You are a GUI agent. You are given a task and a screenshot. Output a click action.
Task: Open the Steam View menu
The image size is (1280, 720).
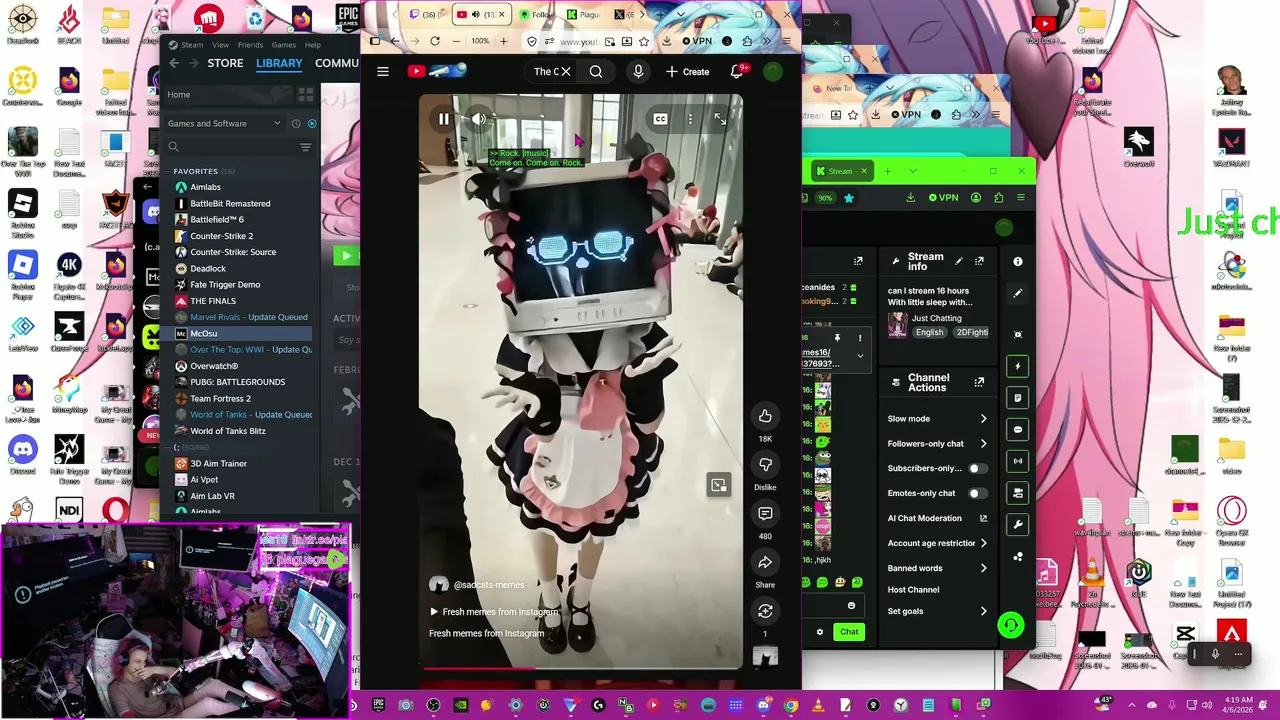220,45
